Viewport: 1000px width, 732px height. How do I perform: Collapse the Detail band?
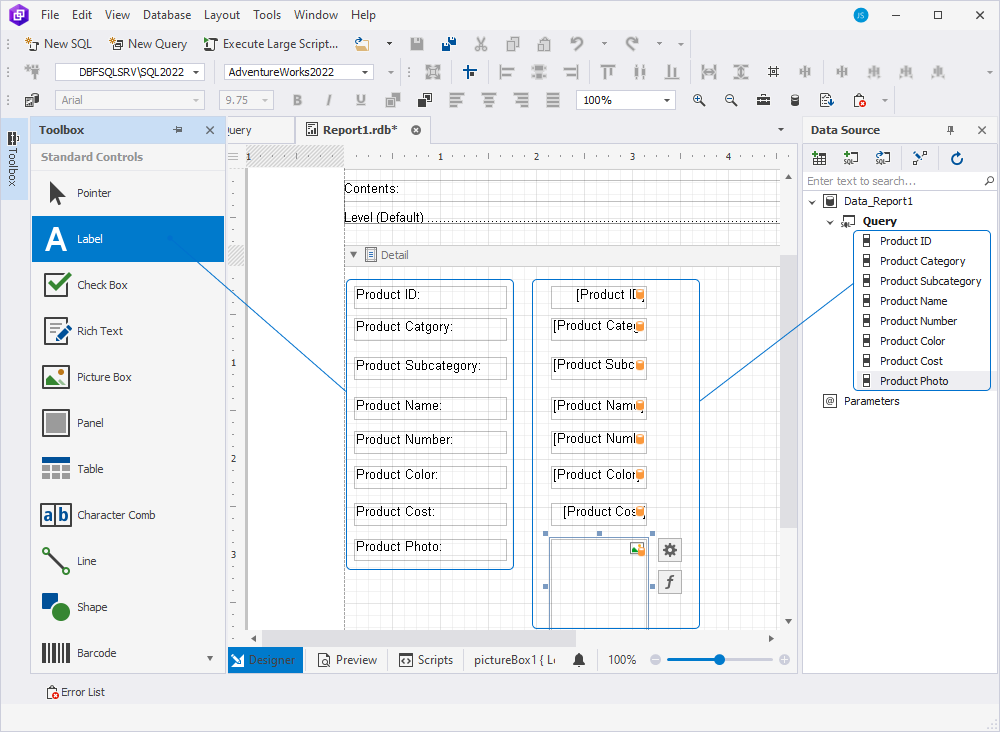click(353, 255)
